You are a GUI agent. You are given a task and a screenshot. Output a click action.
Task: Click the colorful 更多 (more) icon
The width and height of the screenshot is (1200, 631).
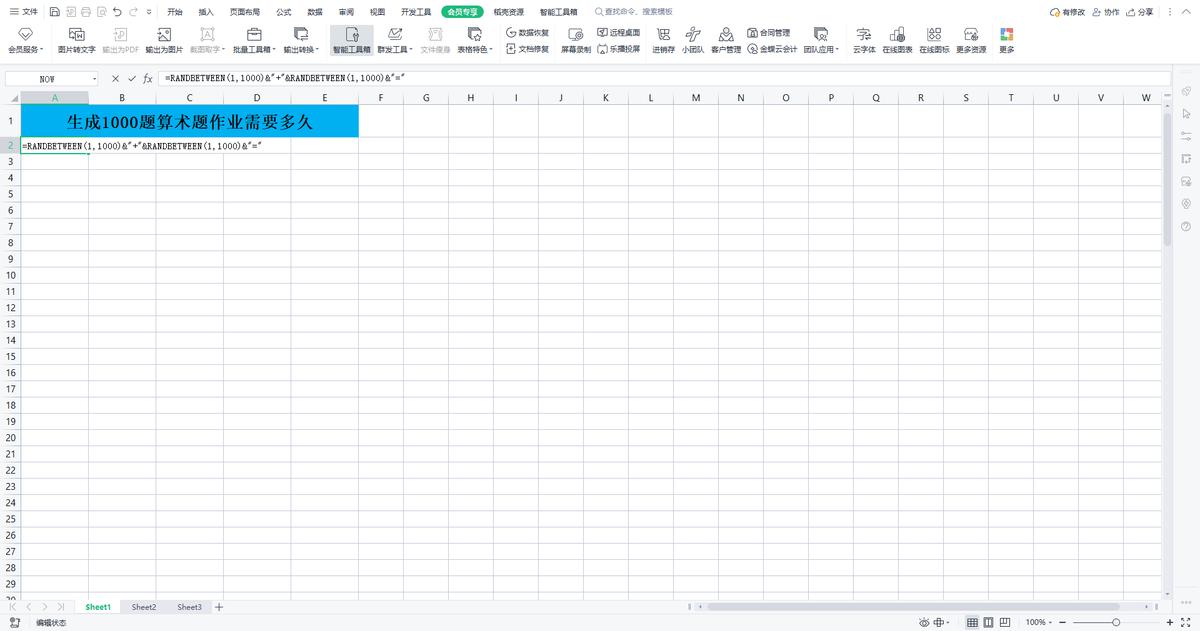tap(1006, 40)
